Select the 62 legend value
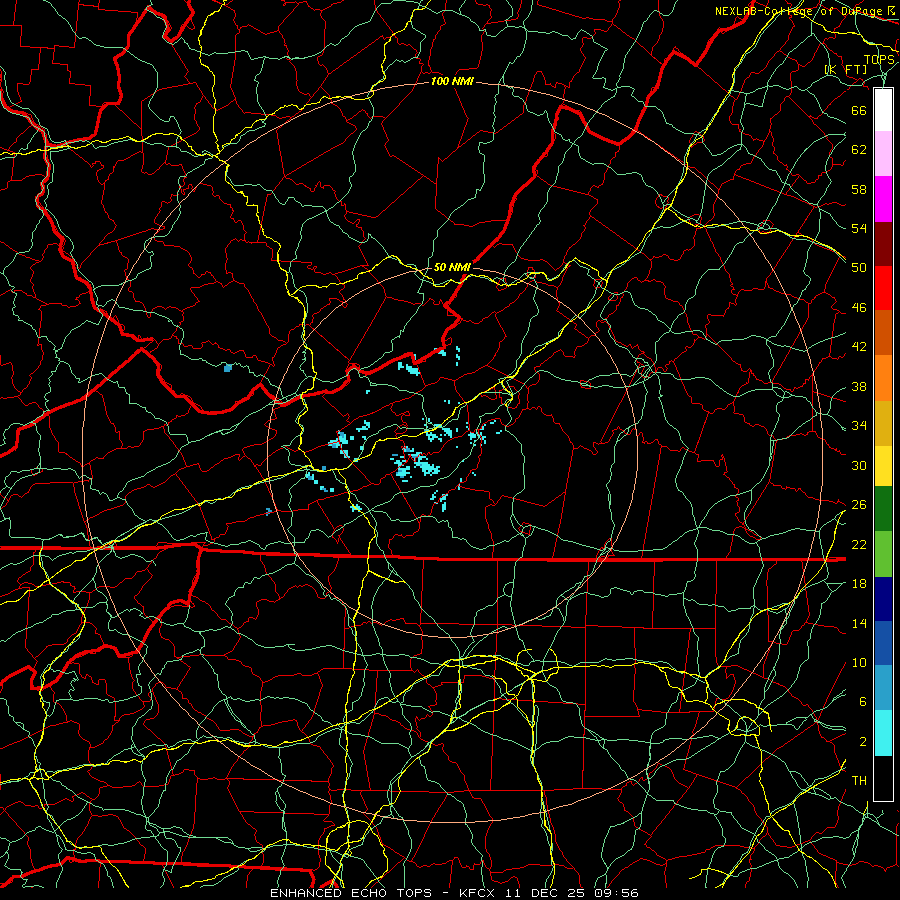Viewport: 900px width, 900px height. click(x=859, y=150)
